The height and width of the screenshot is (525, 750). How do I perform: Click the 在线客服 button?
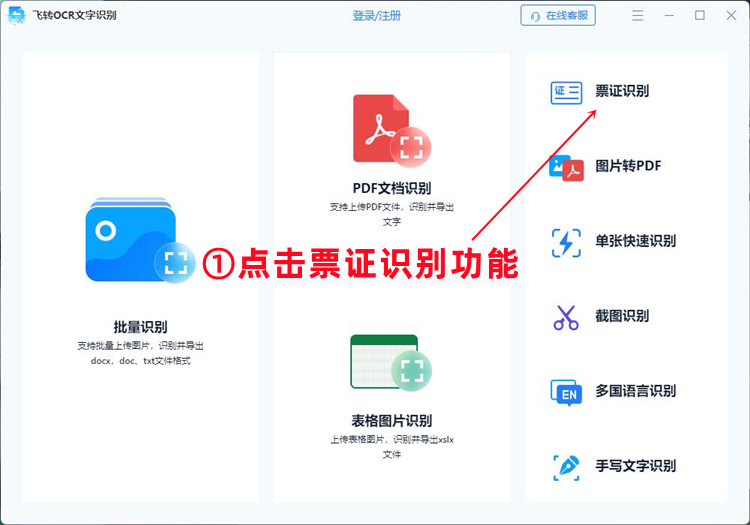(558, 16)
